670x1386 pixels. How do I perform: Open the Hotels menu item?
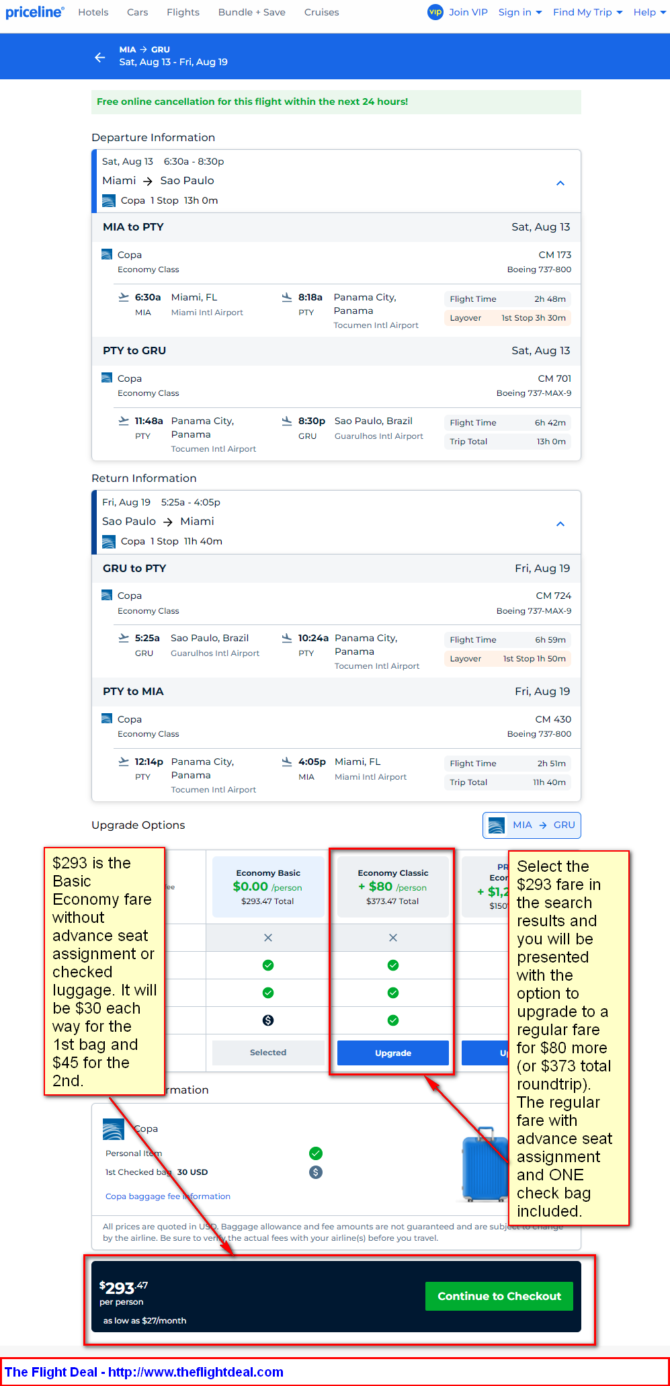click(x=93, y=12)
